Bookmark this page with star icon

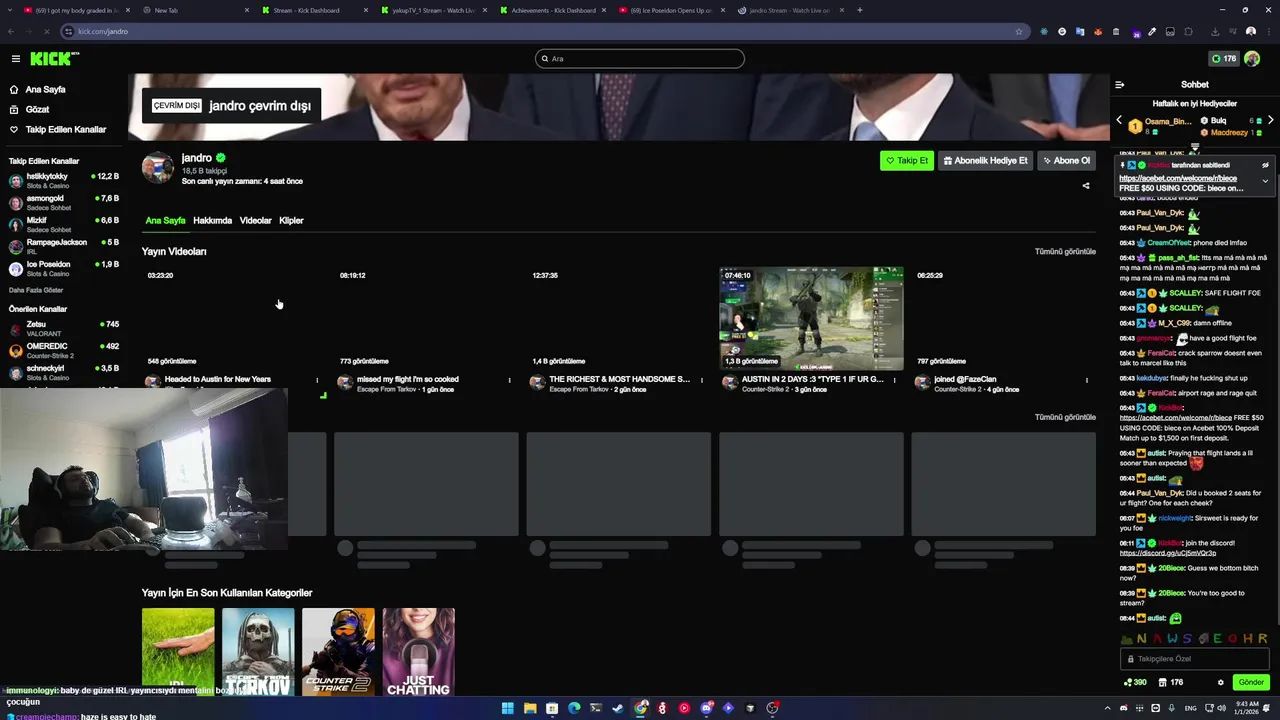(1019, 31)
